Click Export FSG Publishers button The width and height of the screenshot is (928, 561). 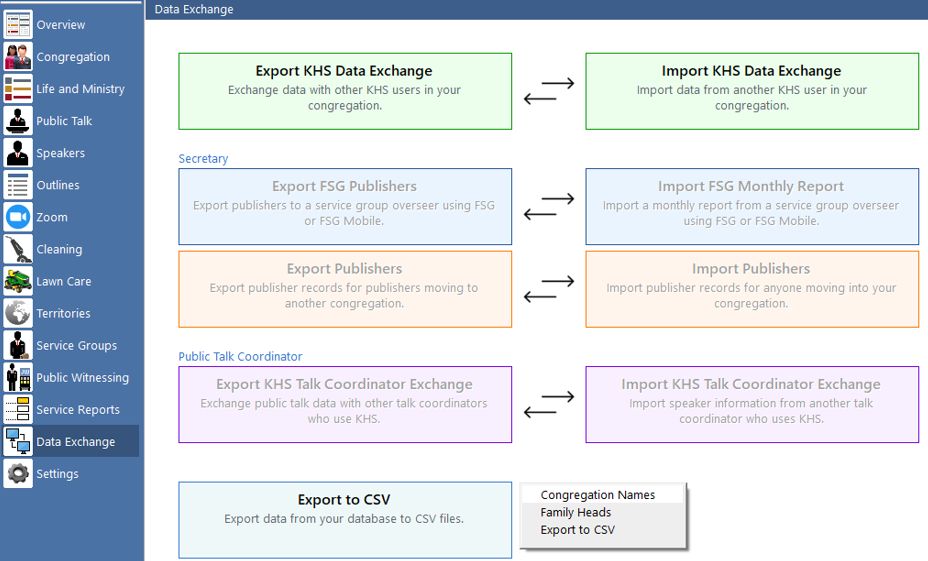(345, 207)
